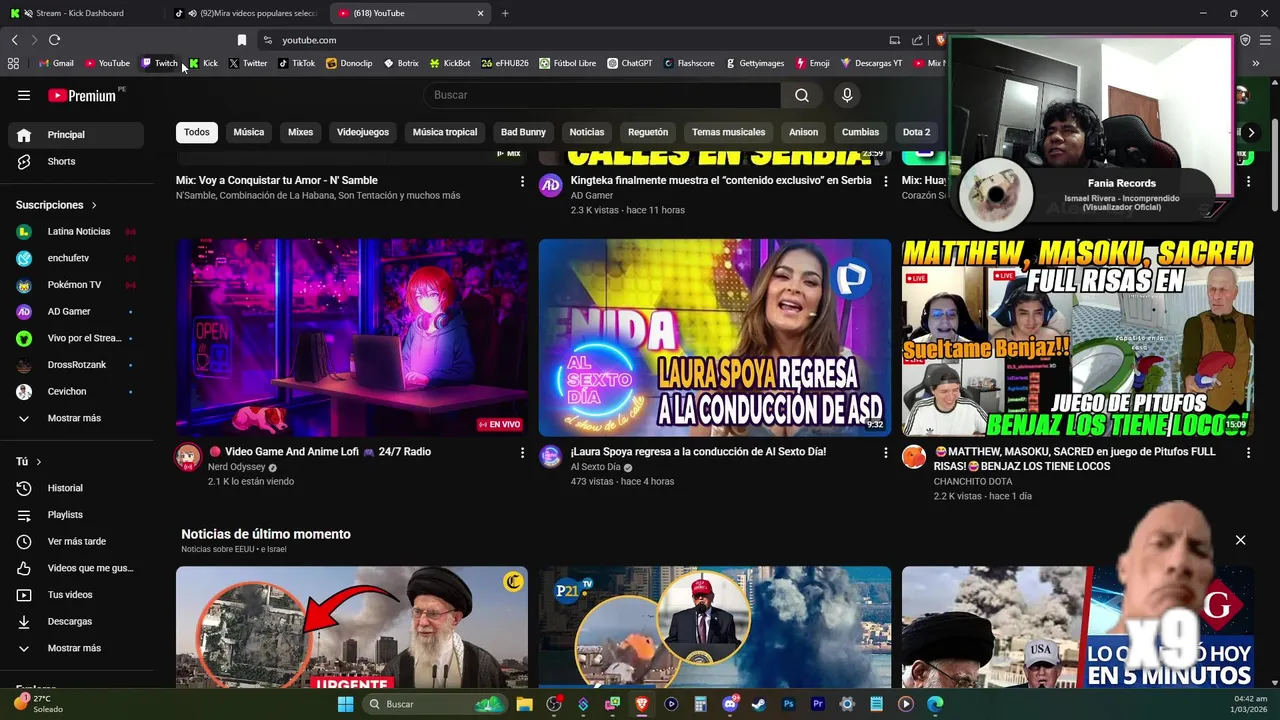Open Playlists in the sidebar
The image size is (1280, 720).
tap(76, 515)
